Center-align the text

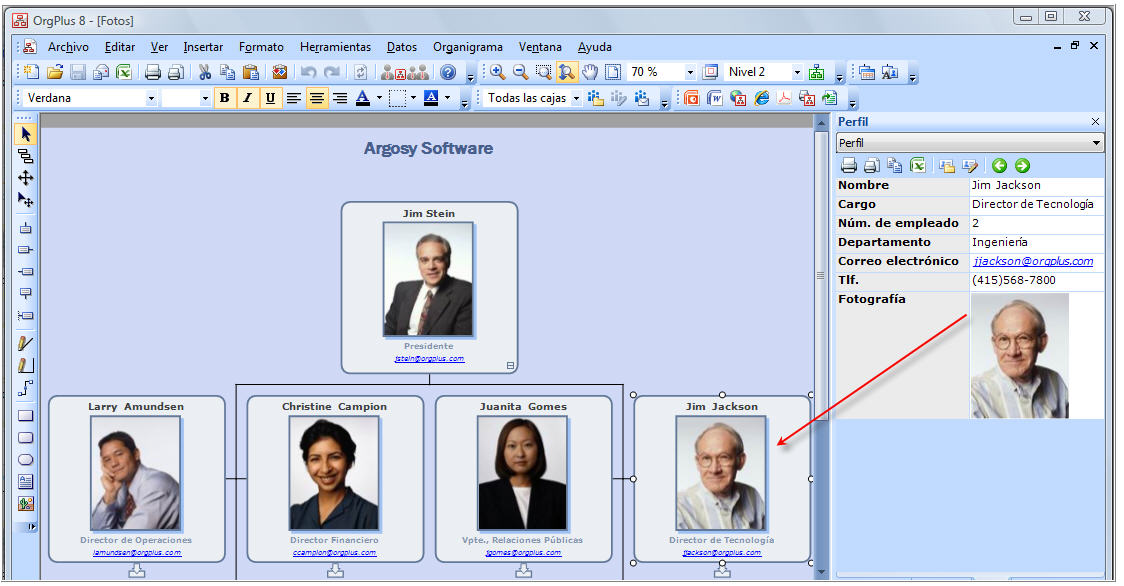coord(316,98)
